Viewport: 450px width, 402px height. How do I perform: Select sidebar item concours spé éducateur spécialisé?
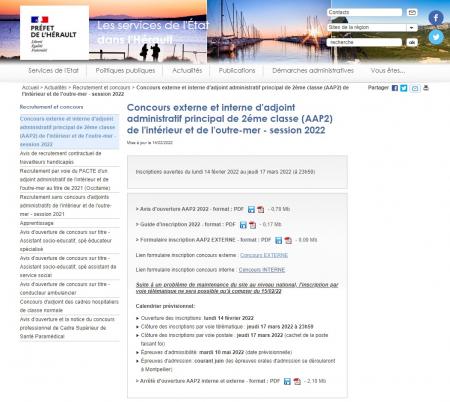click(x=69, y=240)
